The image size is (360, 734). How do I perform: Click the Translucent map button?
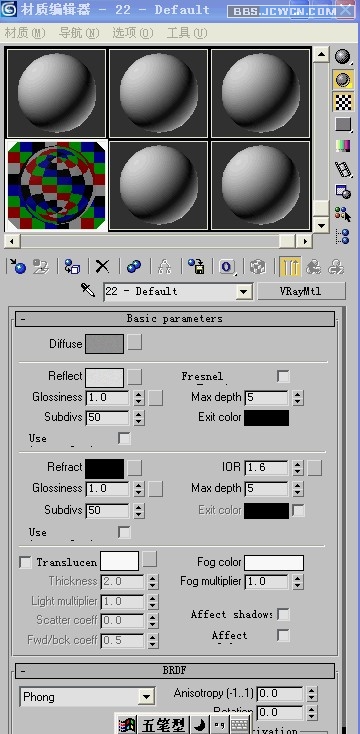tap(150, 559)
